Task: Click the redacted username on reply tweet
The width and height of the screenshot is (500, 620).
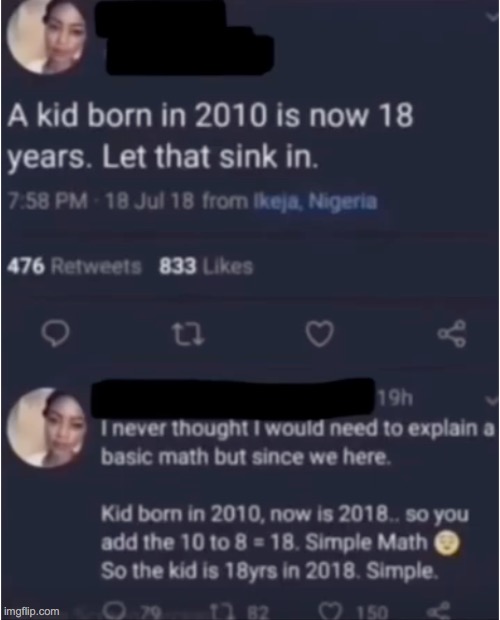Action: click(x=233, y=398)
